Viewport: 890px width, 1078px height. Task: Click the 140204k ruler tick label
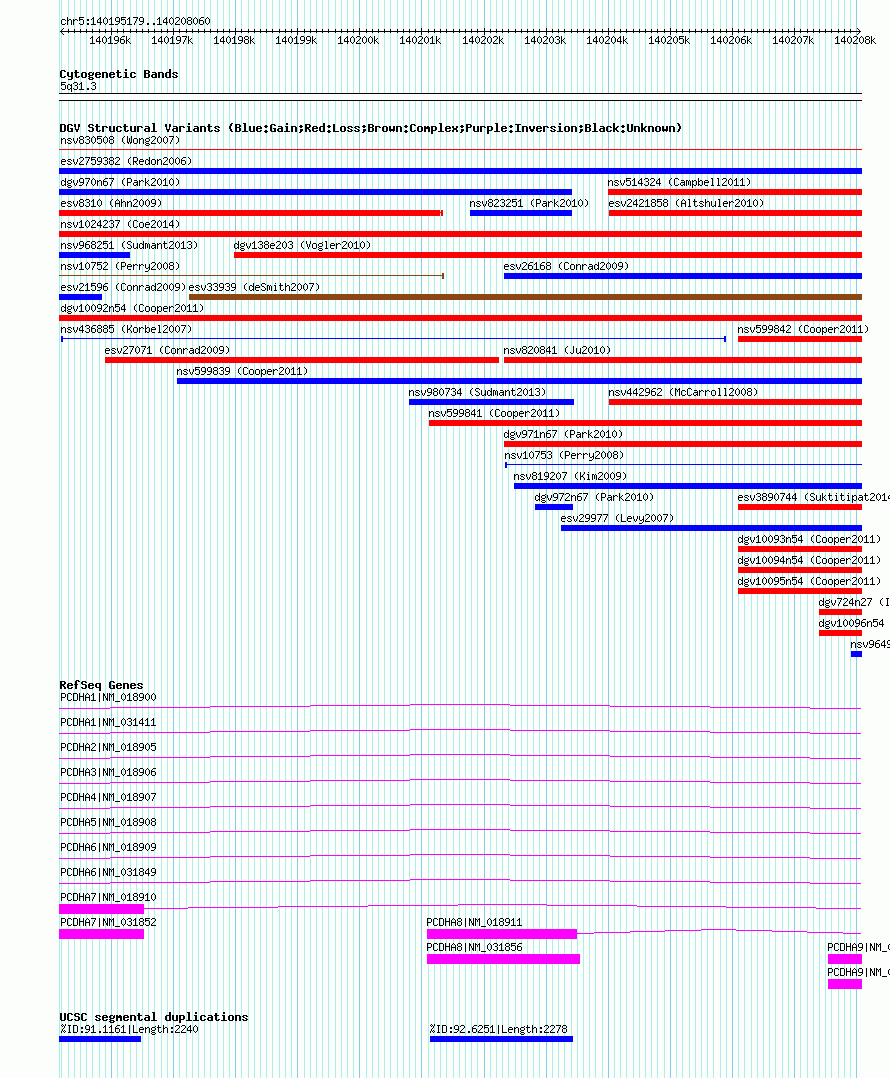point(607,41)
